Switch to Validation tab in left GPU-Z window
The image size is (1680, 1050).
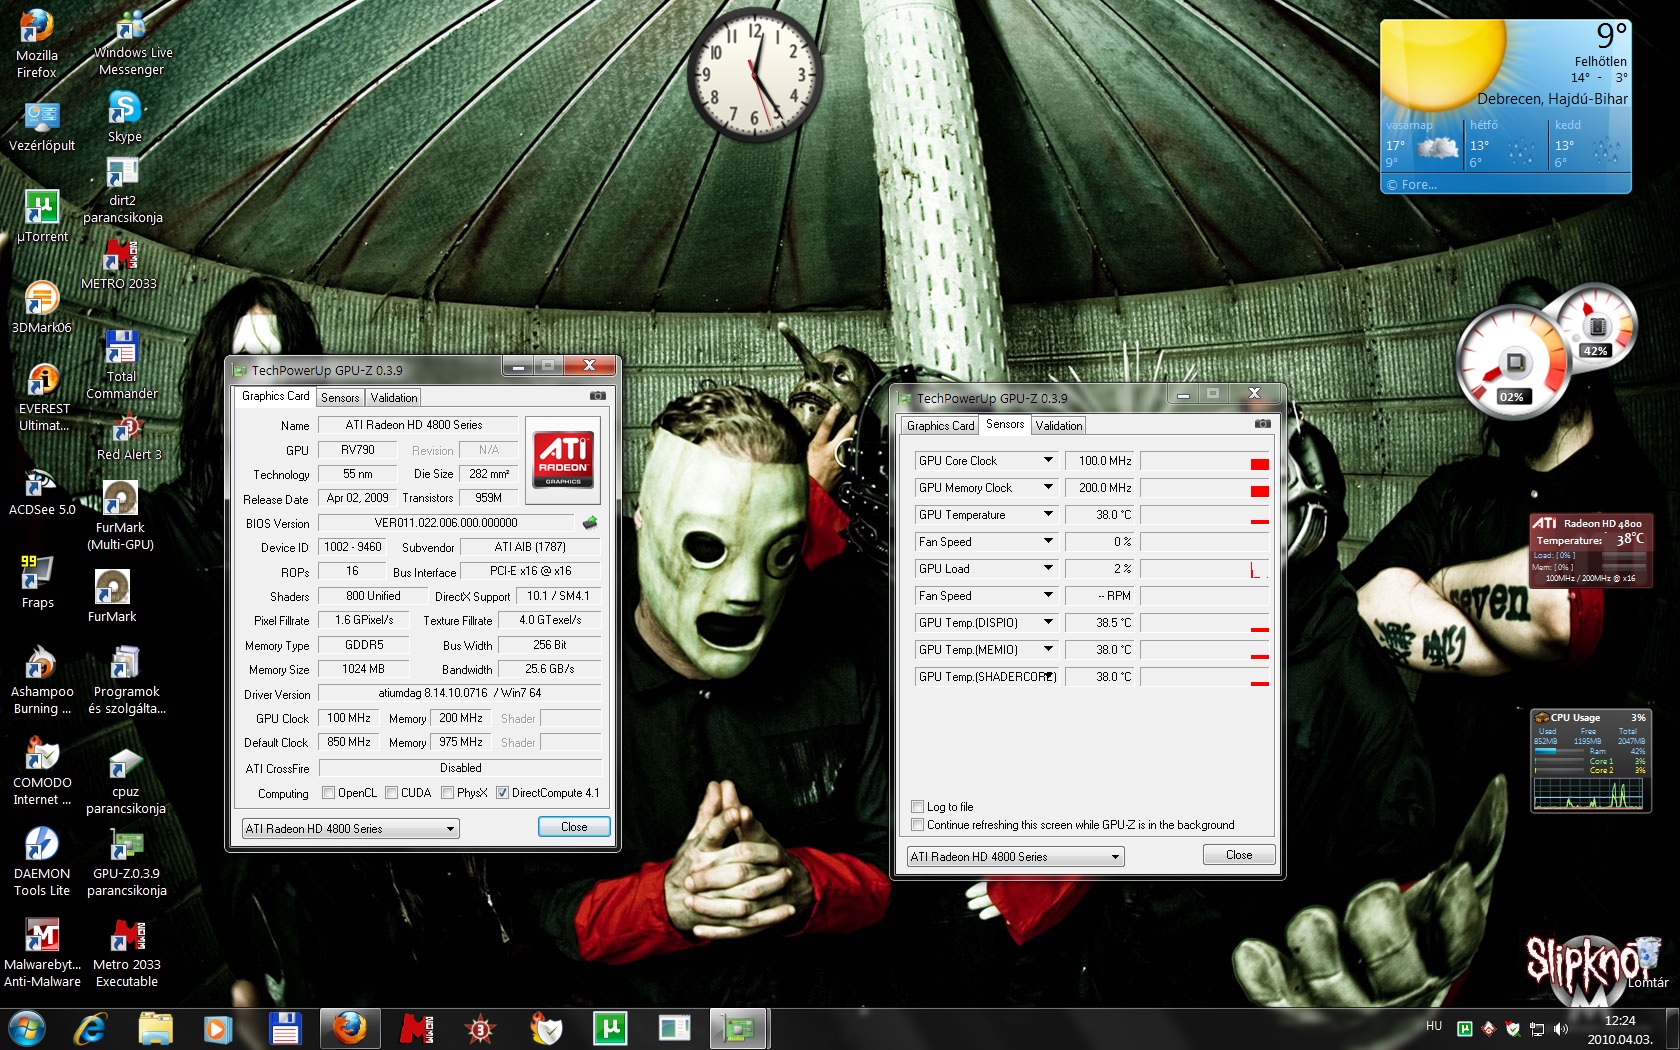394,398
